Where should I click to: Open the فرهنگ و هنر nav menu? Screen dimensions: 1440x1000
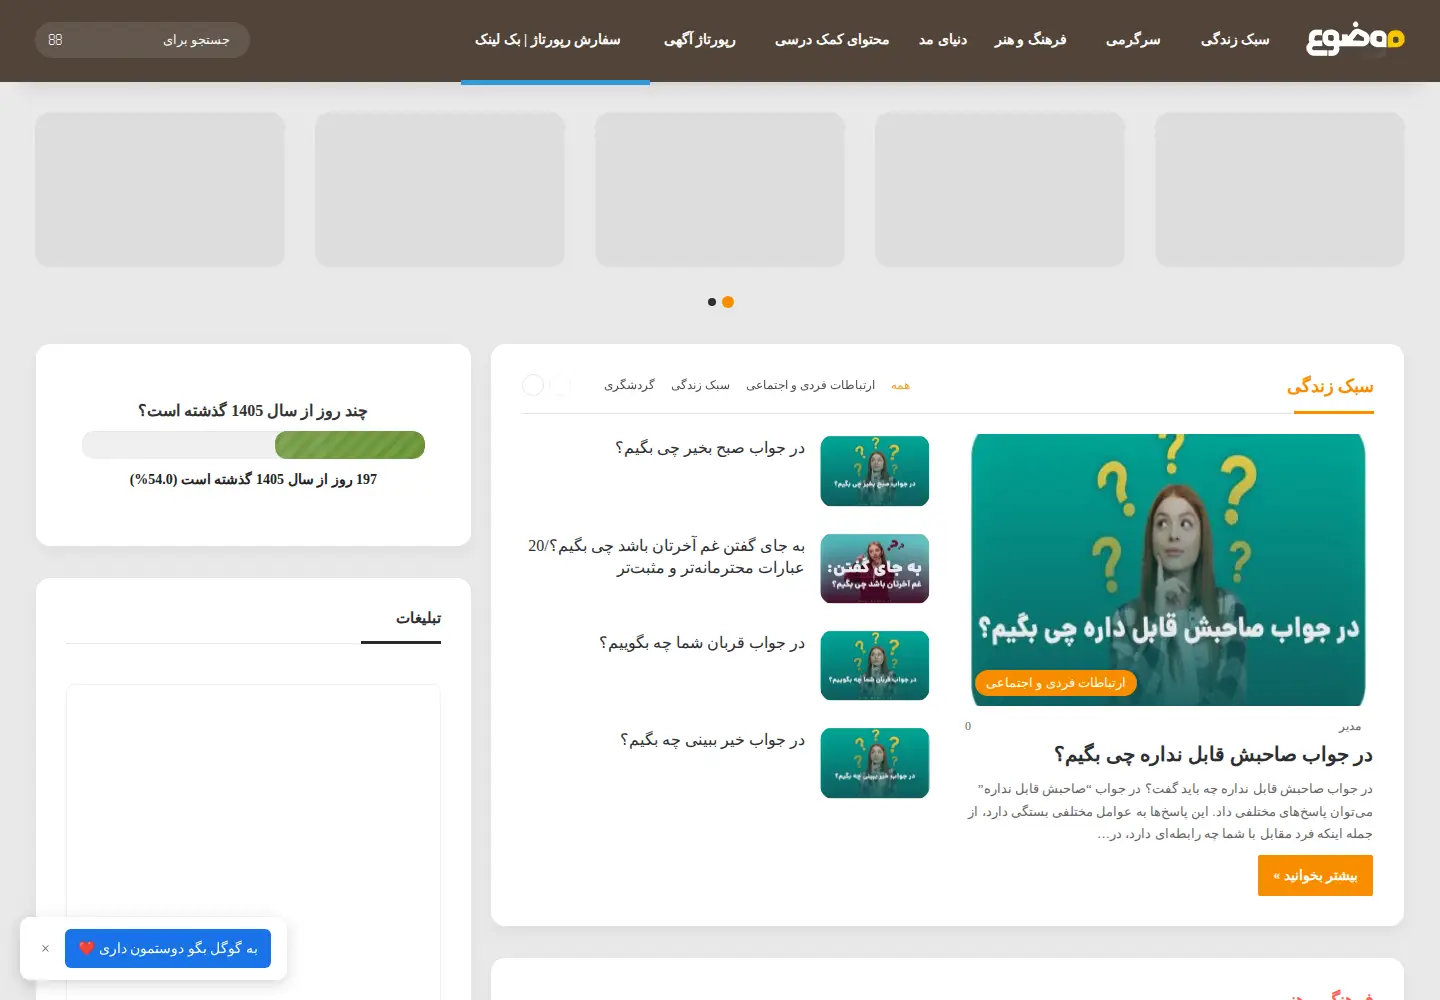pos(1030,40)
